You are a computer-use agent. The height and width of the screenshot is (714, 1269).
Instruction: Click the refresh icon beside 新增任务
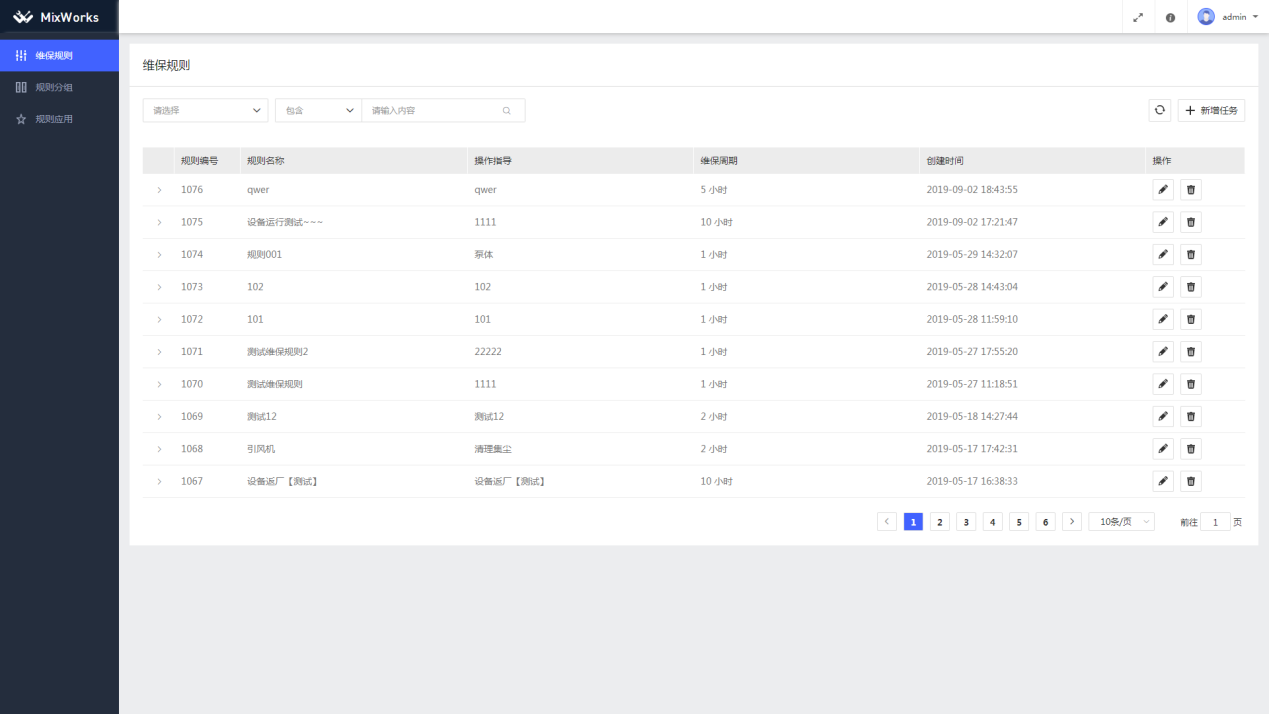1159,111
